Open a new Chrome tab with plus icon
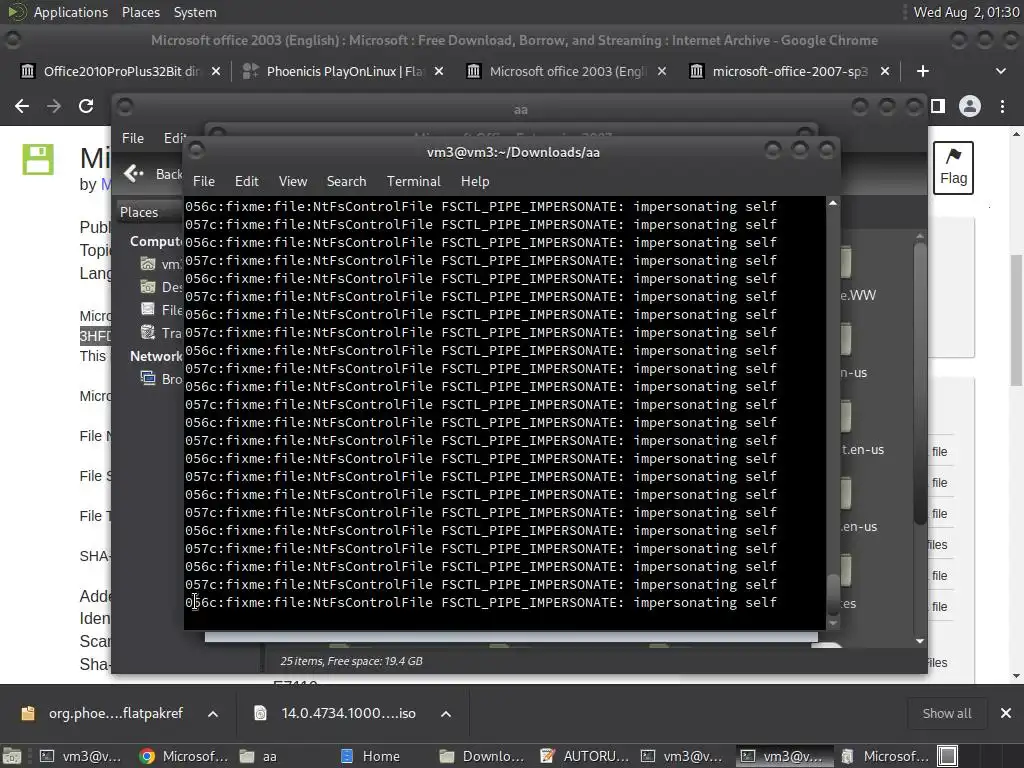 tap(922, 71)
